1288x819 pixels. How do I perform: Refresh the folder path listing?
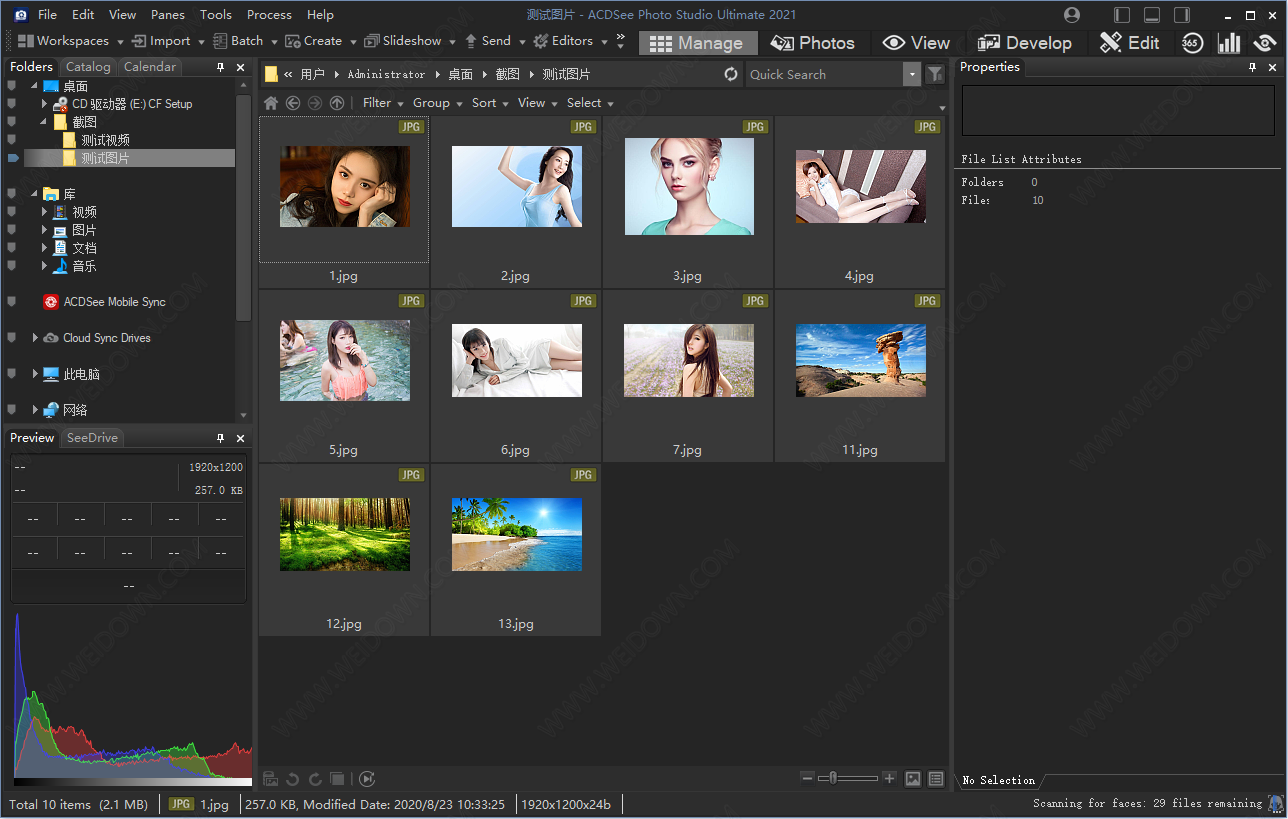[x=731, y=74]
